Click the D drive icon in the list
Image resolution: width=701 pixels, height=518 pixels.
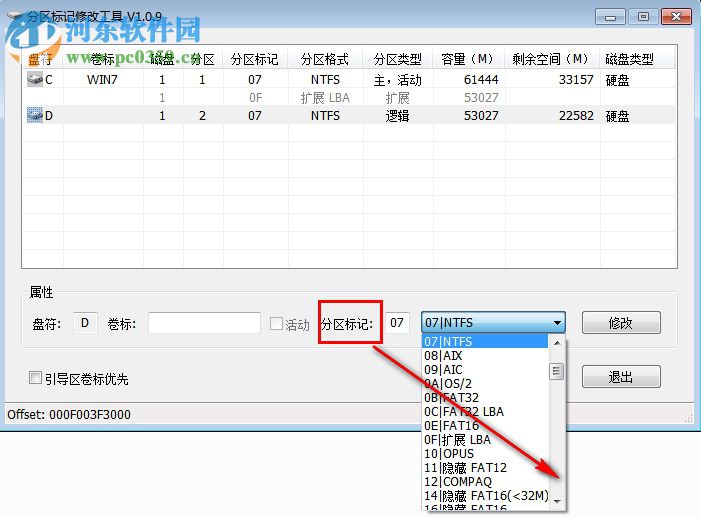(34, 115)
